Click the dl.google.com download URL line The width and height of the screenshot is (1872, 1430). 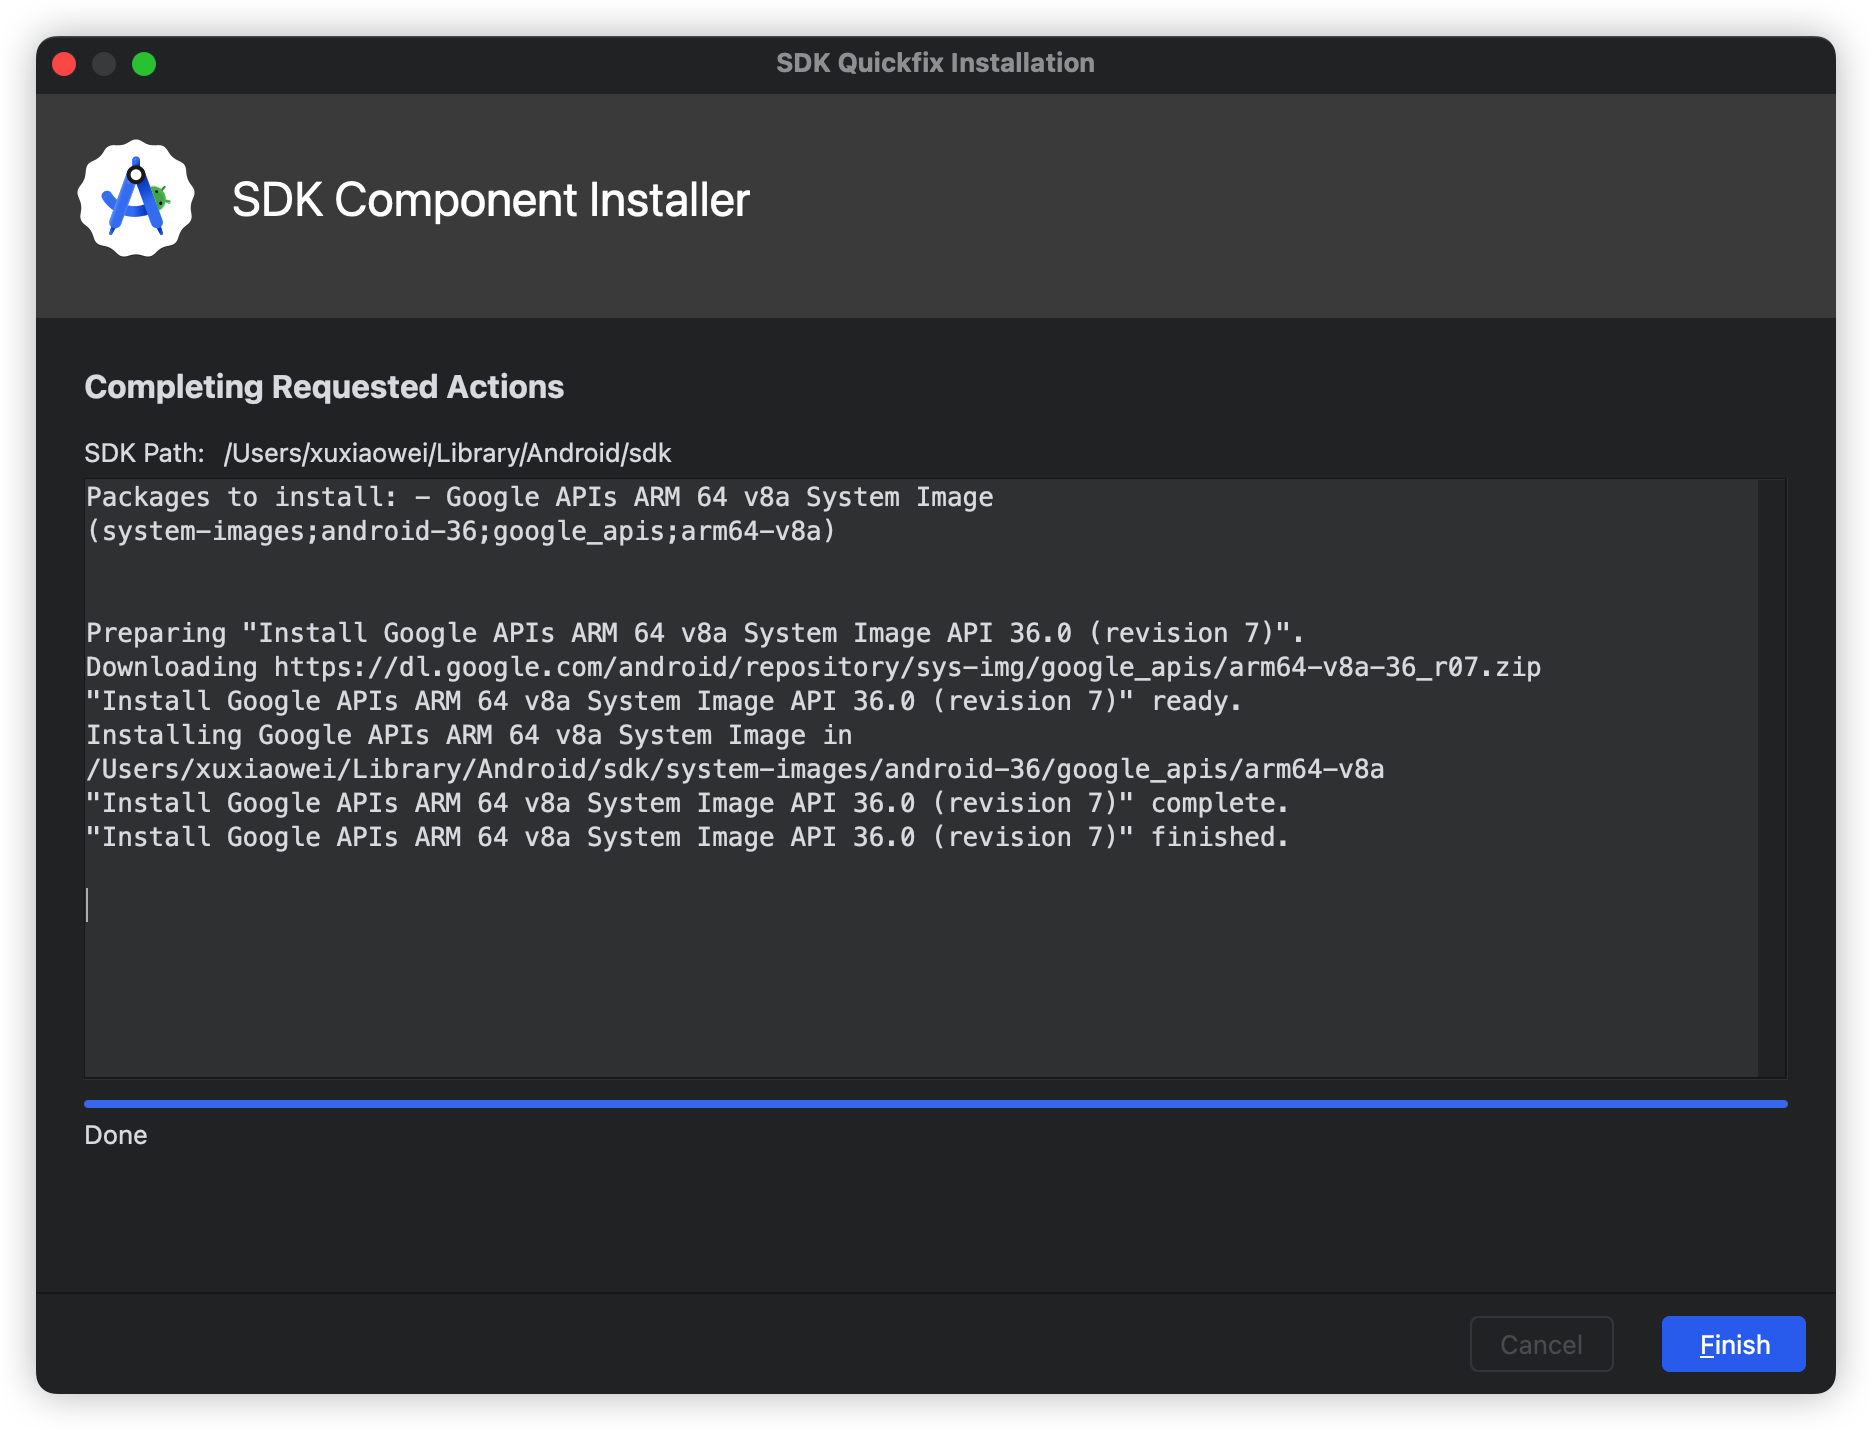click(812, 667)
